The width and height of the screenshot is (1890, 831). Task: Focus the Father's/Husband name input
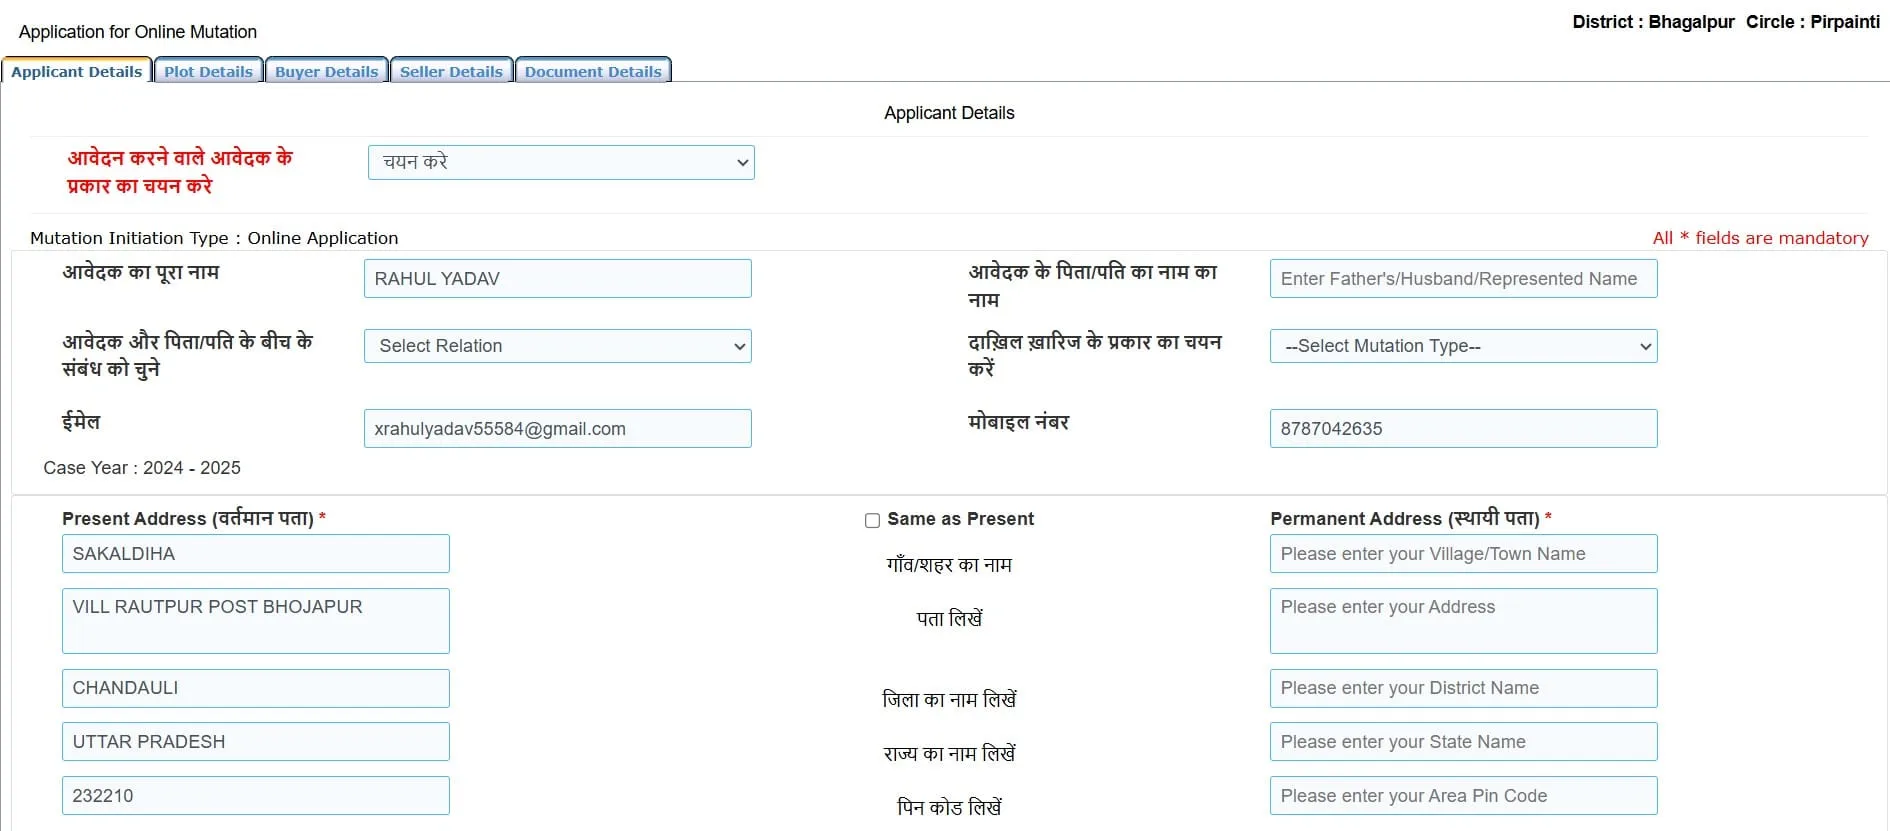(x=1463, y=278)
